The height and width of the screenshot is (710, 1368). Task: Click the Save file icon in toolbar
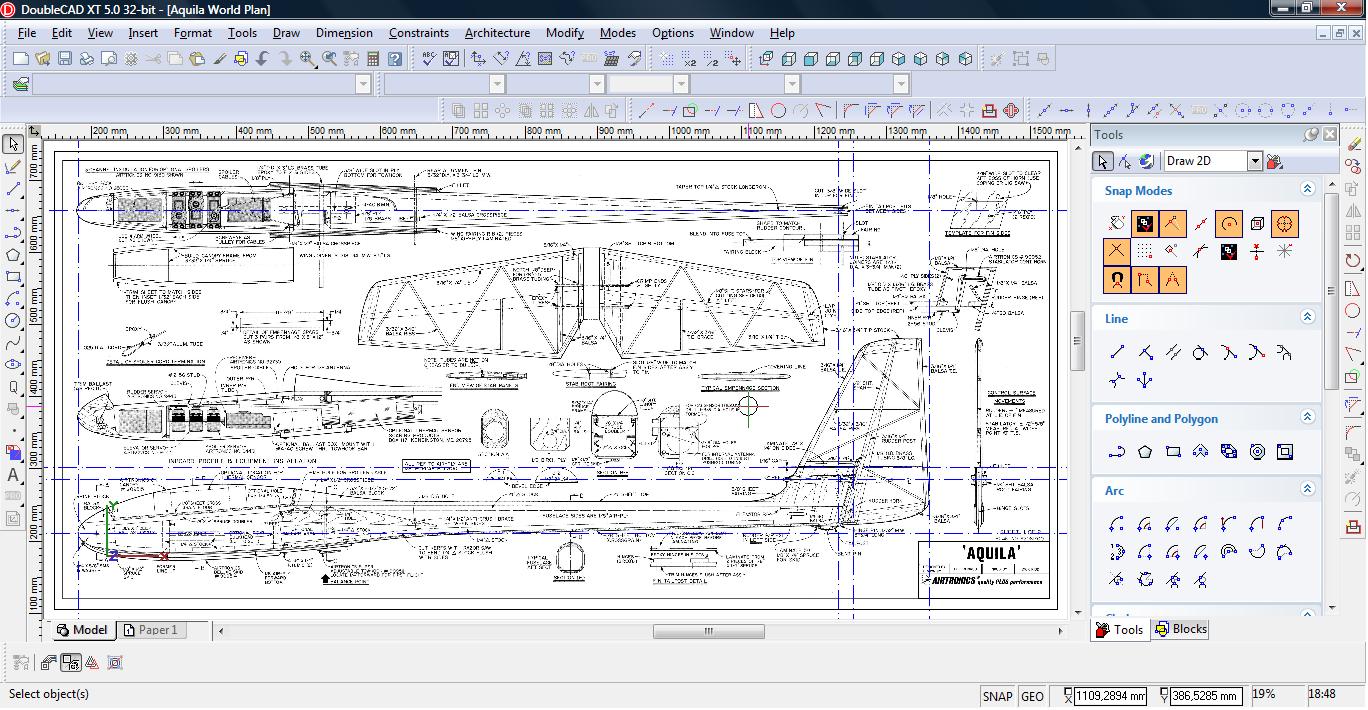(65, 59)
